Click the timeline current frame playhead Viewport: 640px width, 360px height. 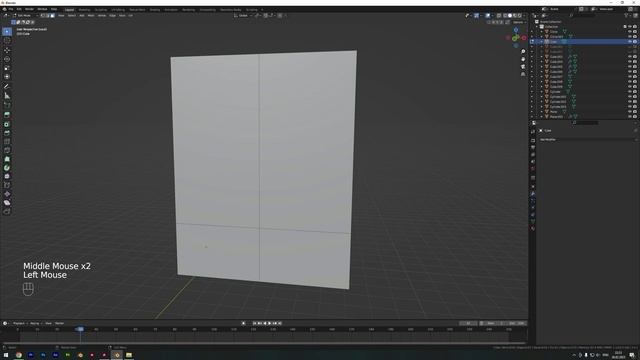click(x=80, y=329)
